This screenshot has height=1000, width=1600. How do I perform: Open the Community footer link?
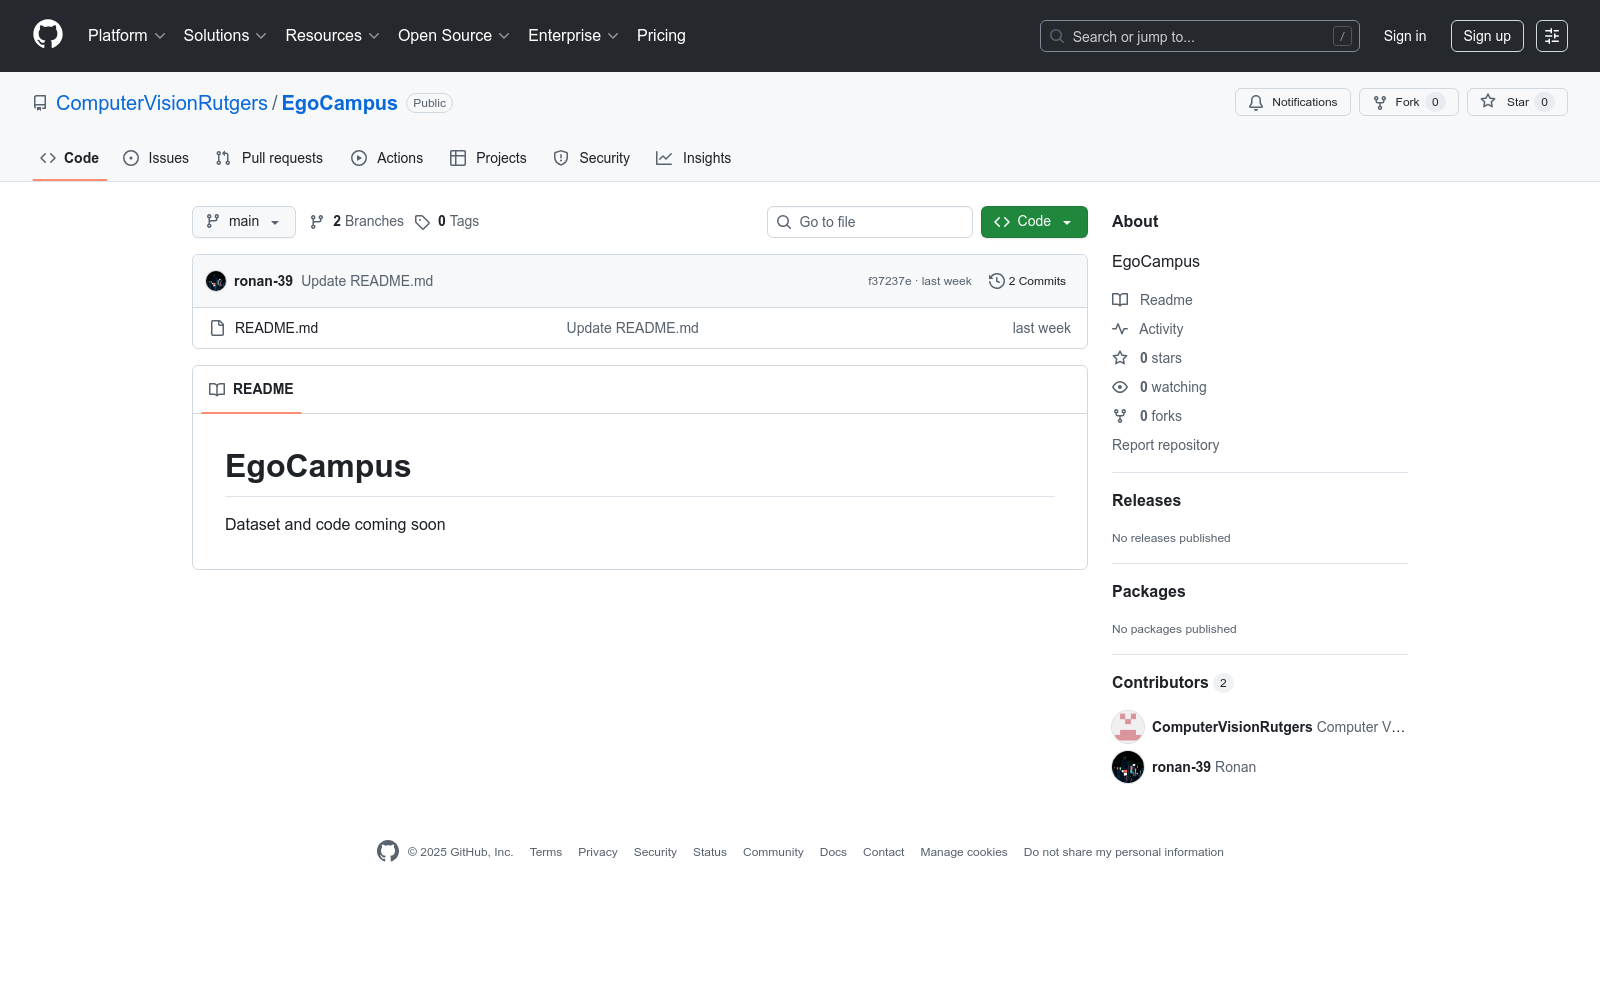click(x=773, y=852)
